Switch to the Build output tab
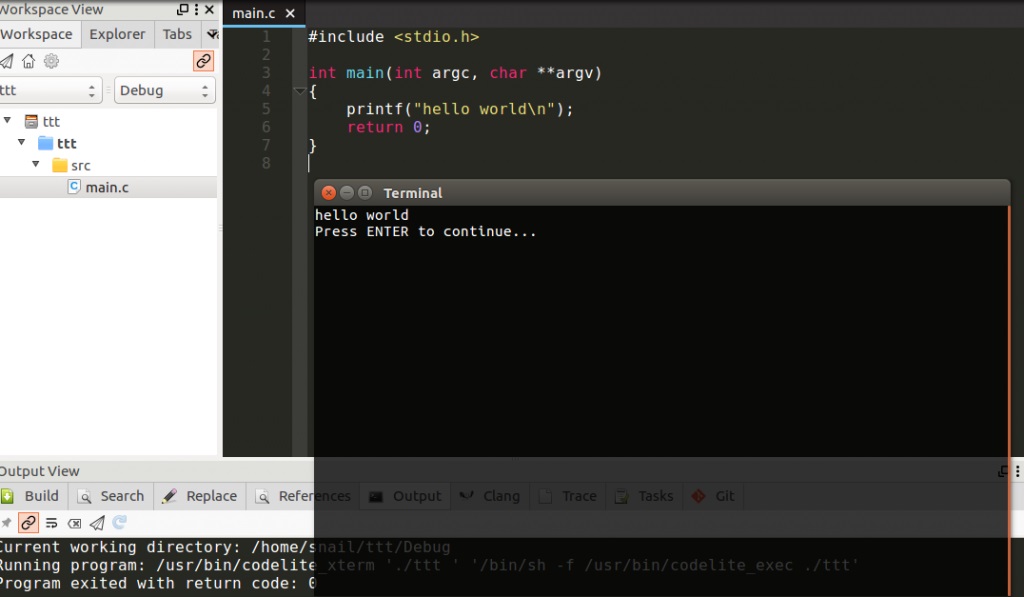Screen dimensions: 1024x597 (x=32, y=496)
